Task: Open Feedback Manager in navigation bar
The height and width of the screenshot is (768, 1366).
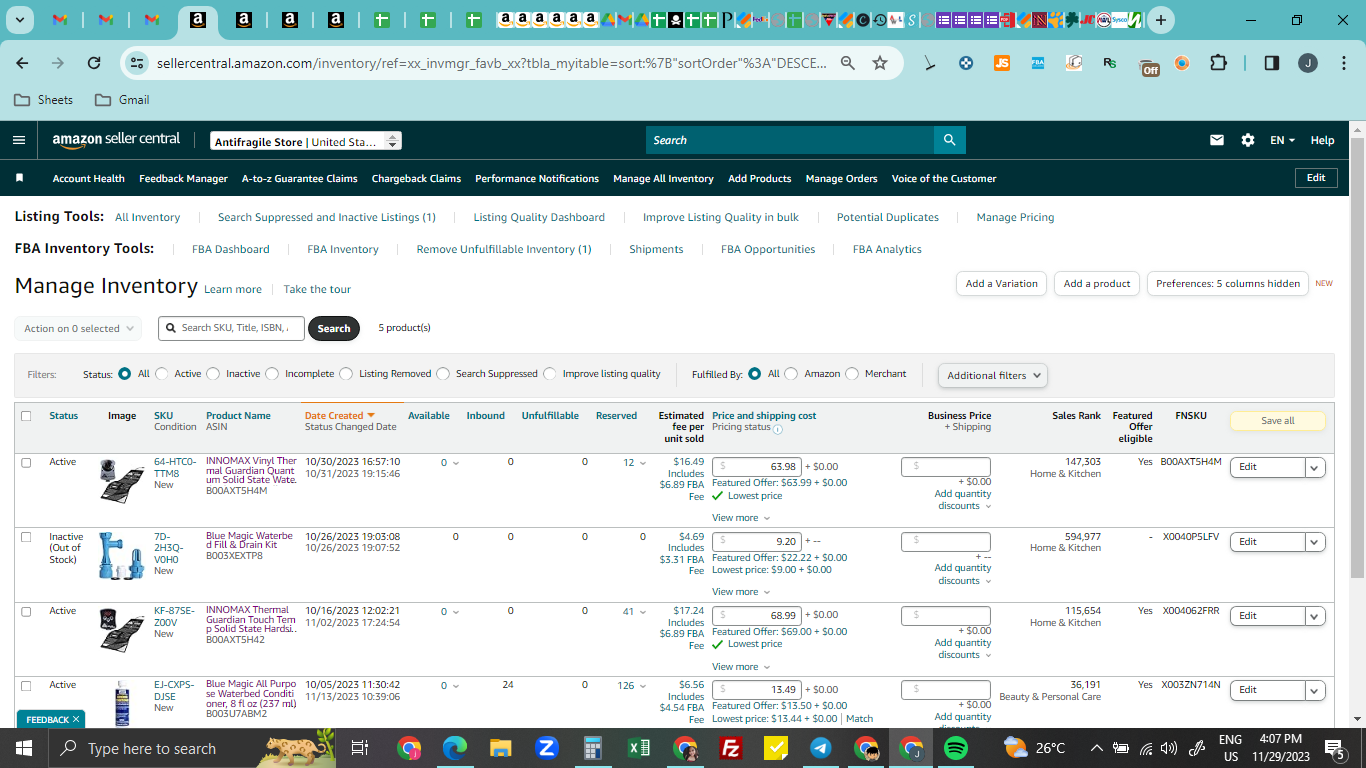Action: (x=183, y=179)
